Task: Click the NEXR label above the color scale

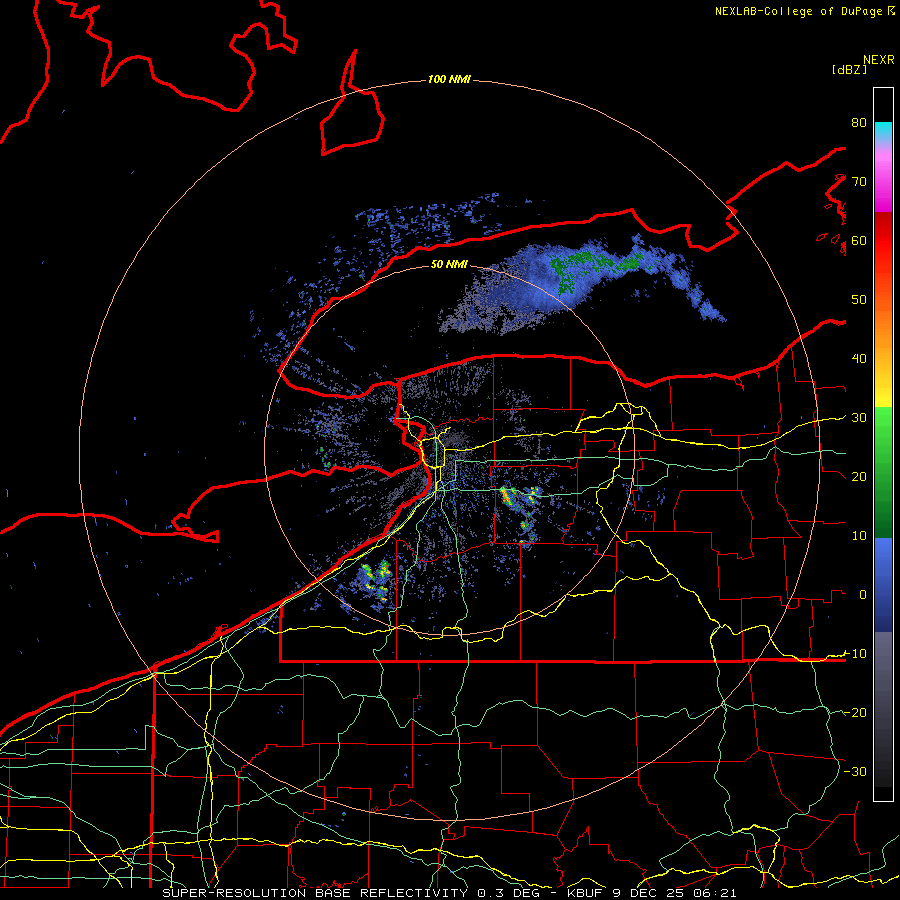Action: click(x=879, y=59)
